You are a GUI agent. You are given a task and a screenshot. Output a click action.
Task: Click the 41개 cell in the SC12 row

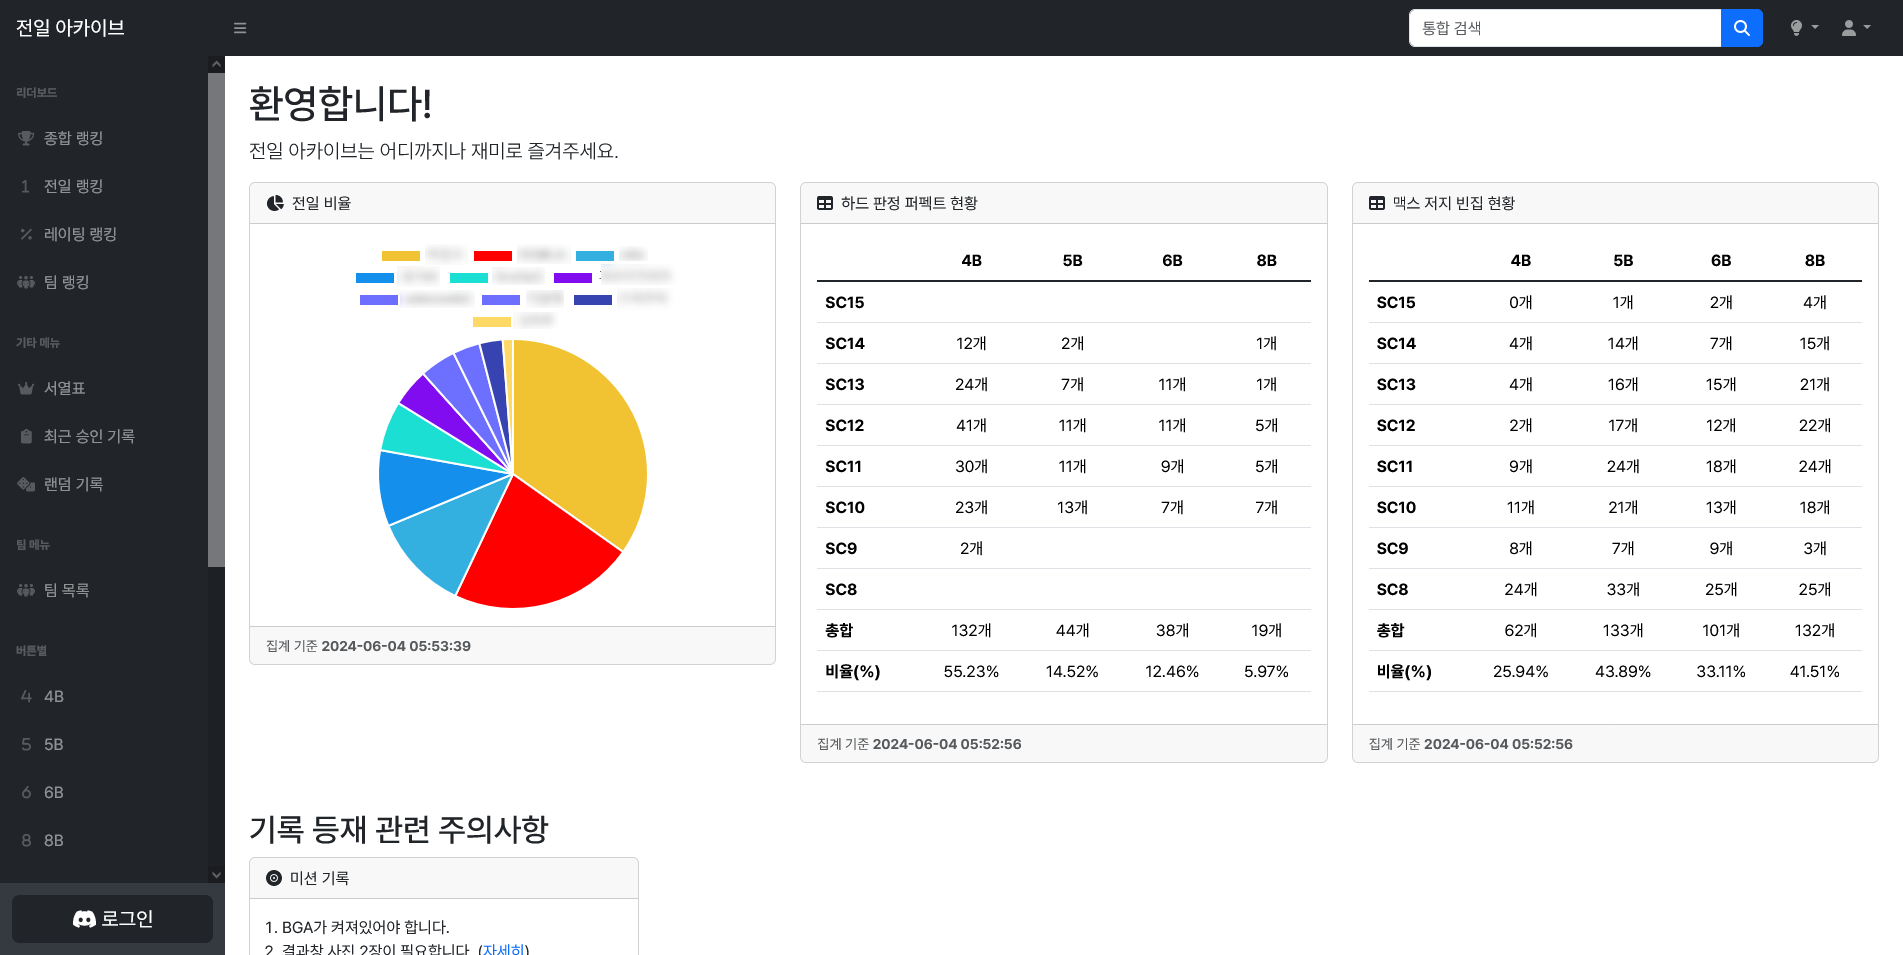click(971, 425)
